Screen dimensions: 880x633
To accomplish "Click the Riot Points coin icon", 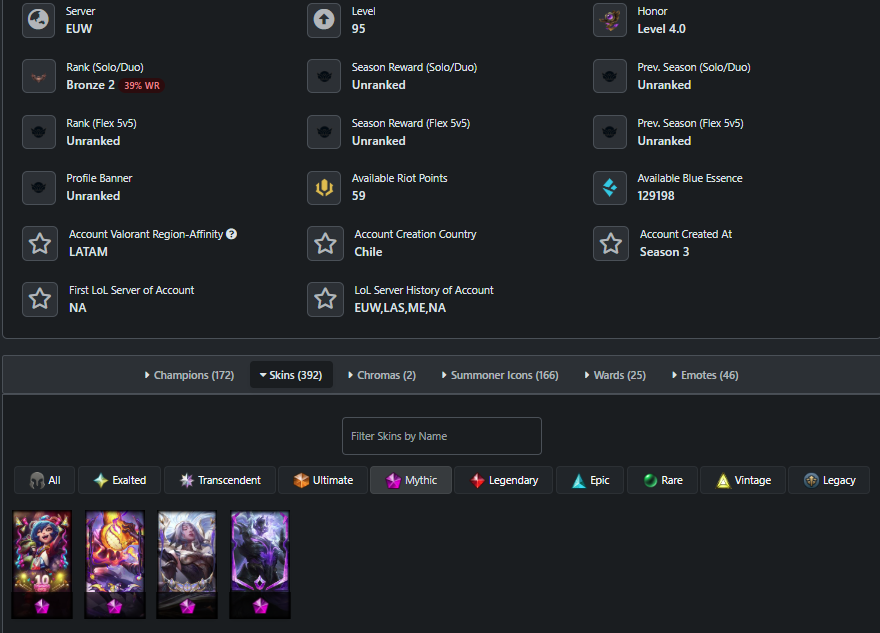I will coord(324,187).
